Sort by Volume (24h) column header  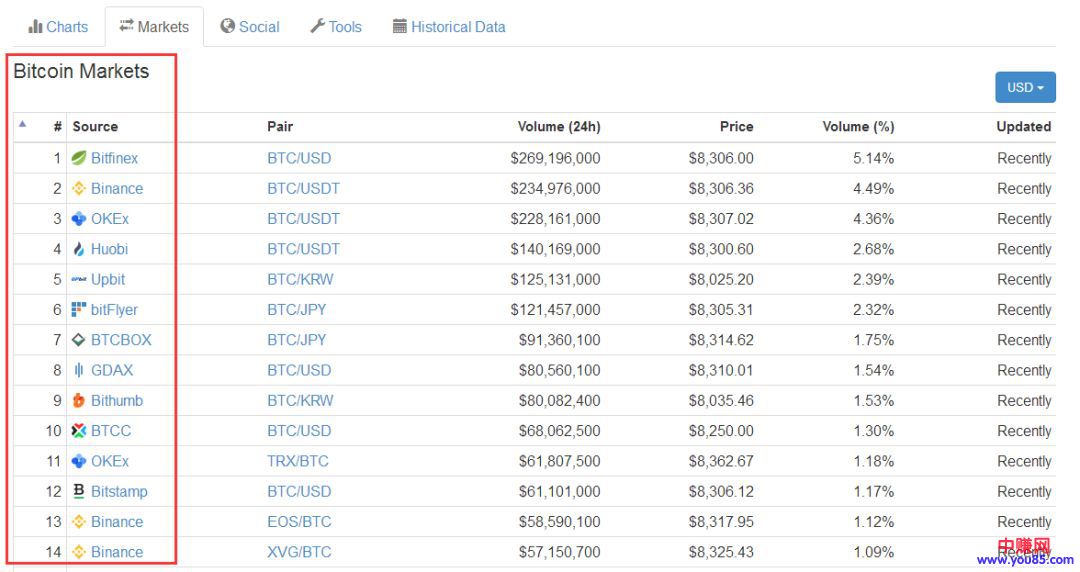tap(559, 126)
